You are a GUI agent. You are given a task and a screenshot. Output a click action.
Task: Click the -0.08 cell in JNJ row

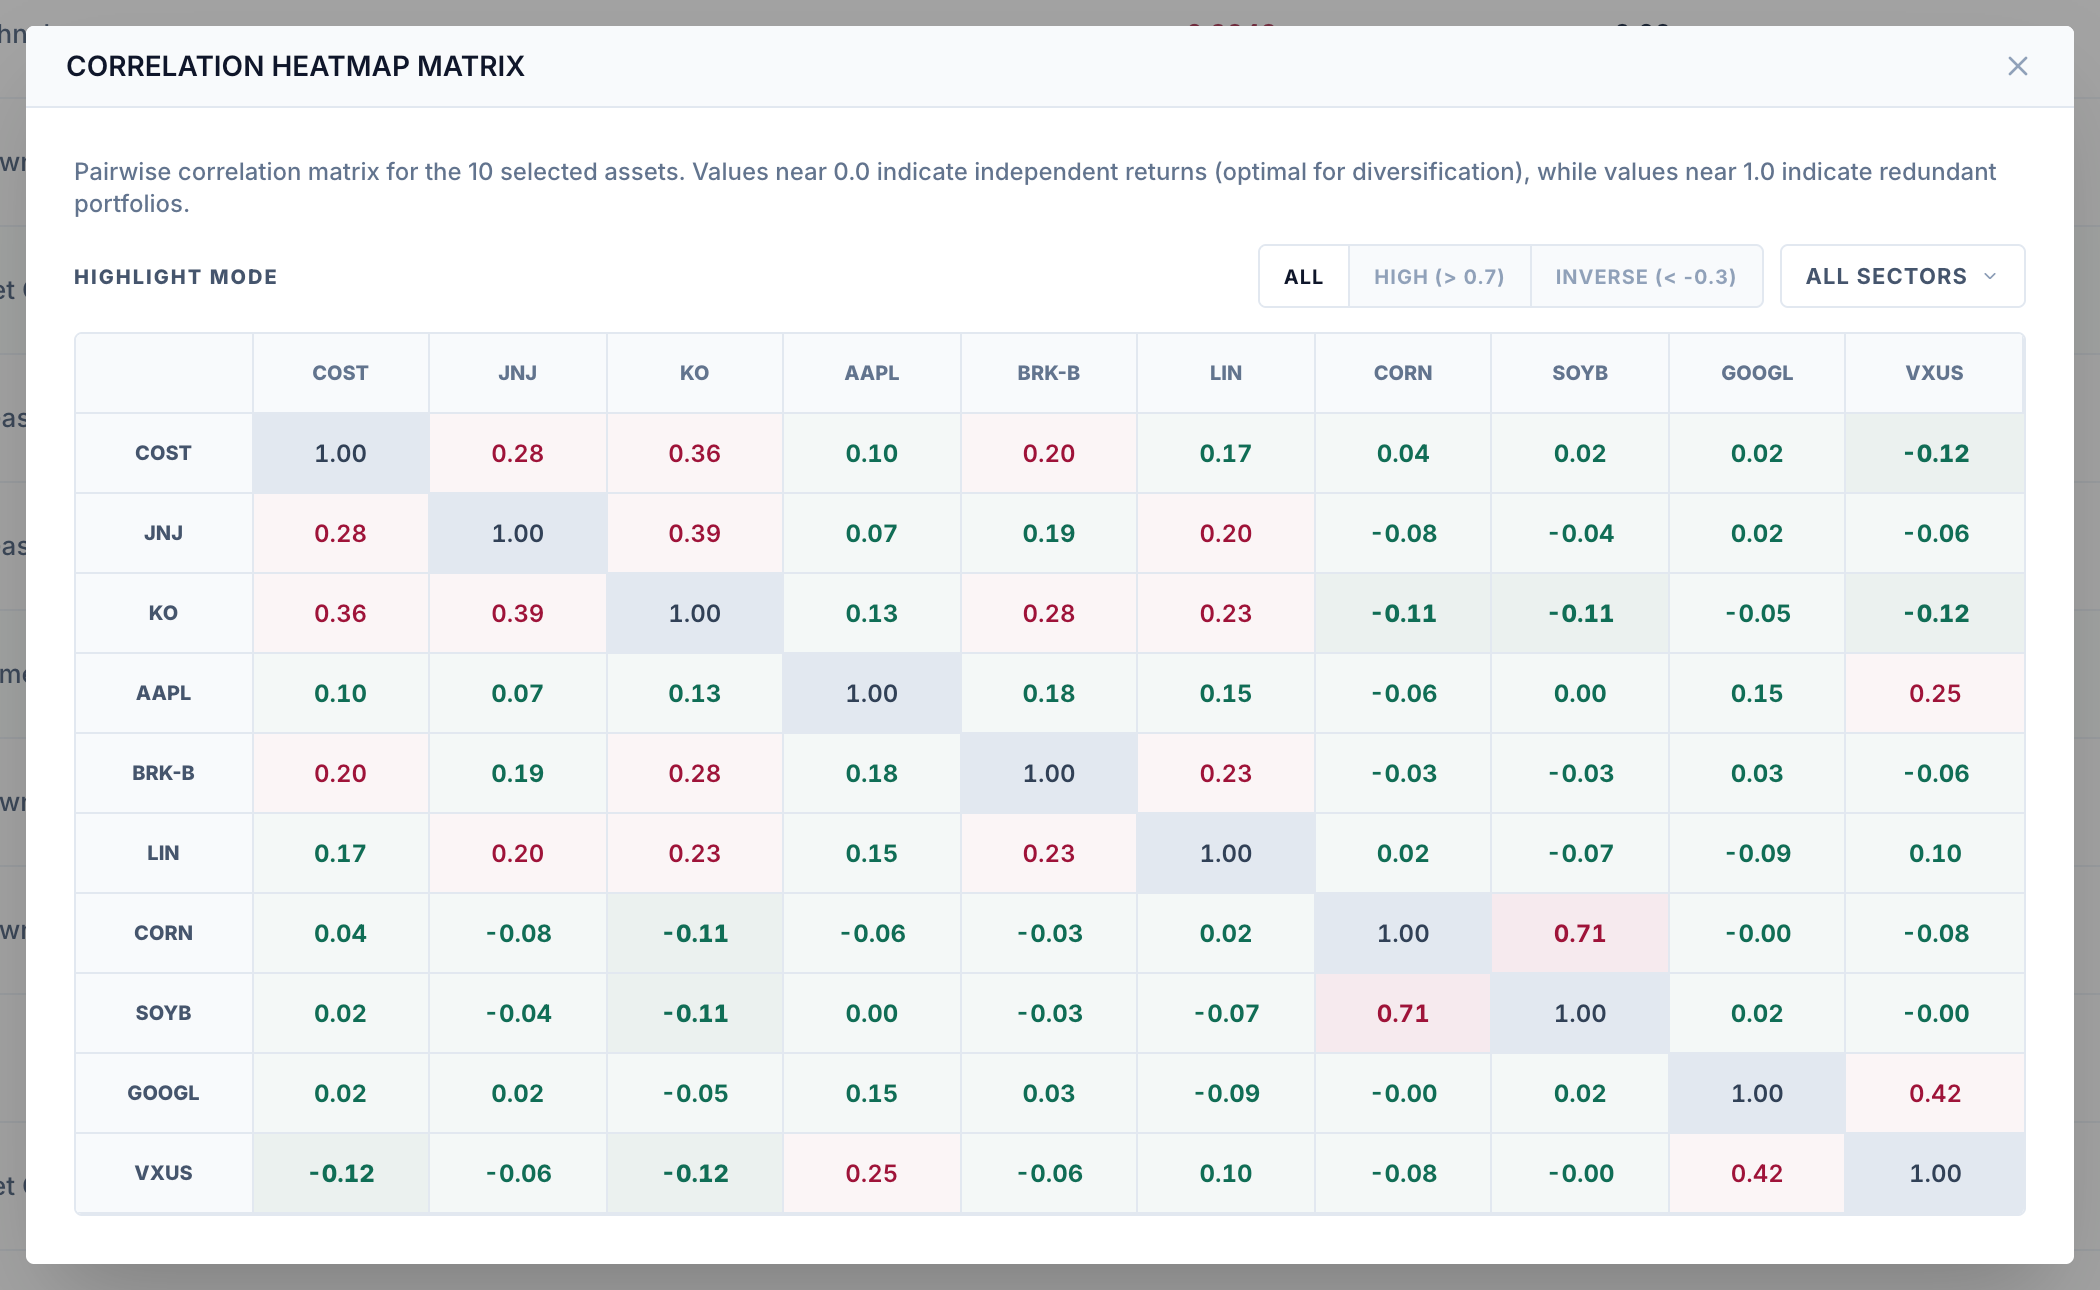tap(1402, 533)
